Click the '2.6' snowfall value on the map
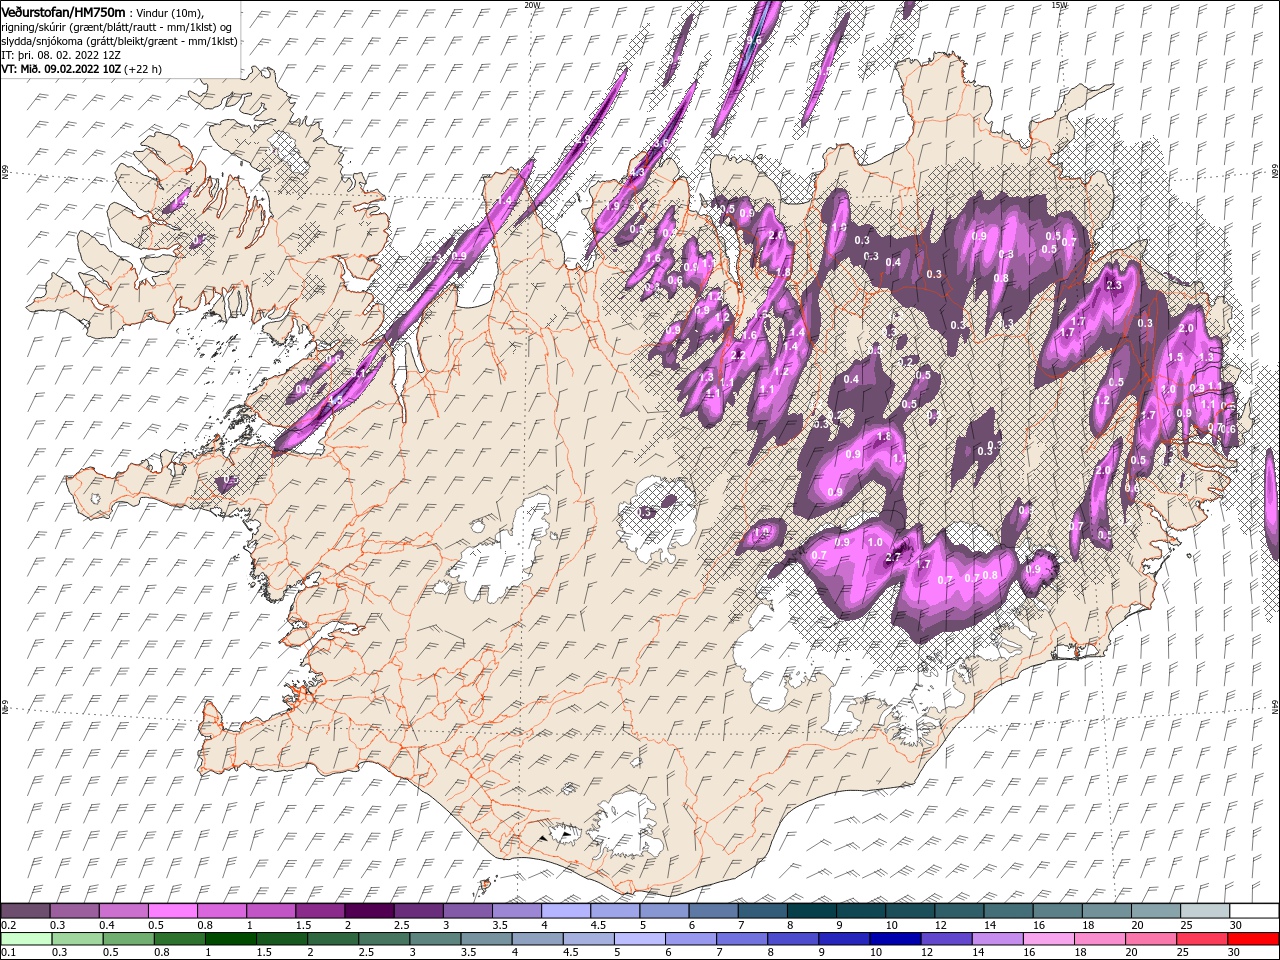 pyautogui.click(x=776, y=235)
